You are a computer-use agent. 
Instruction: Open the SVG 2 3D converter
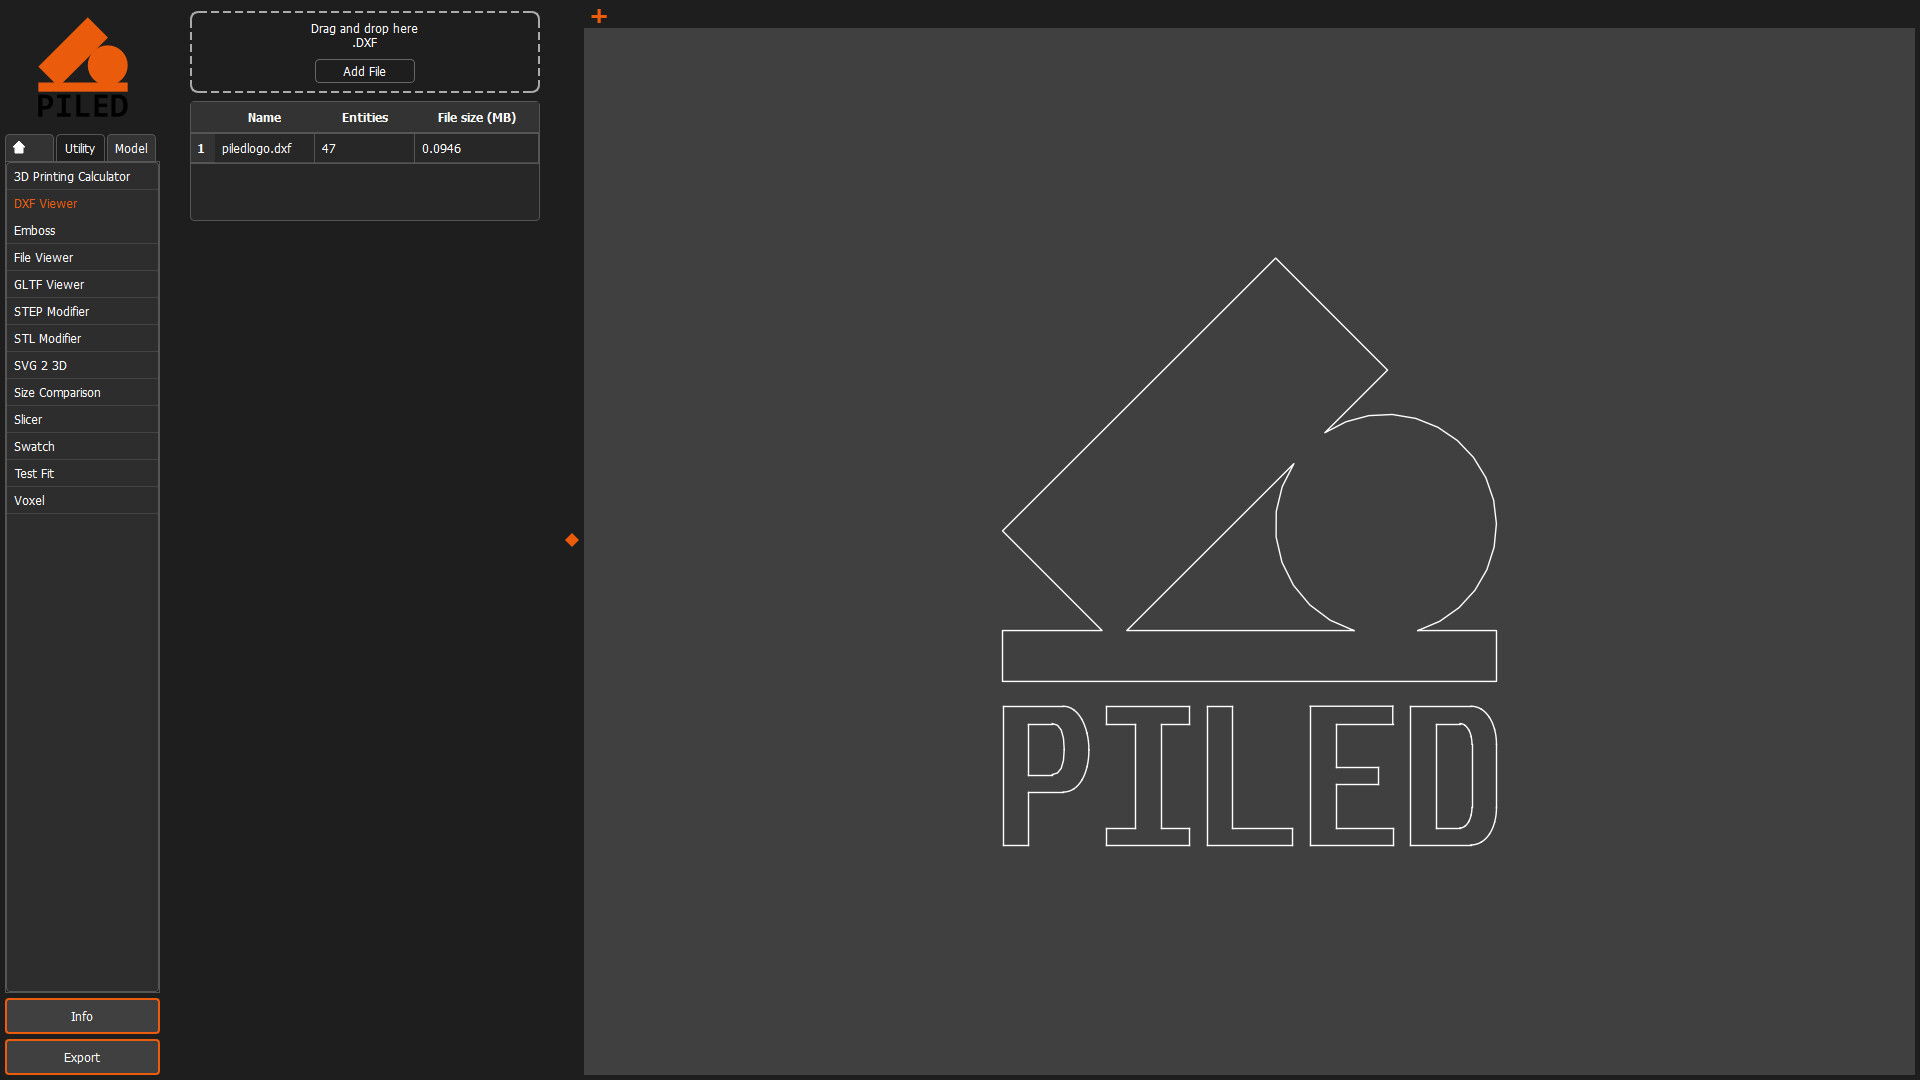(x=40, y=365)
